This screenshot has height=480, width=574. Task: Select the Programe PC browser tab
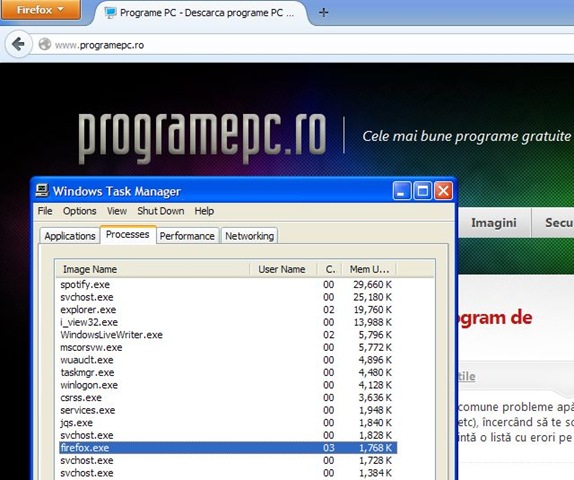[x=201, y=13]
